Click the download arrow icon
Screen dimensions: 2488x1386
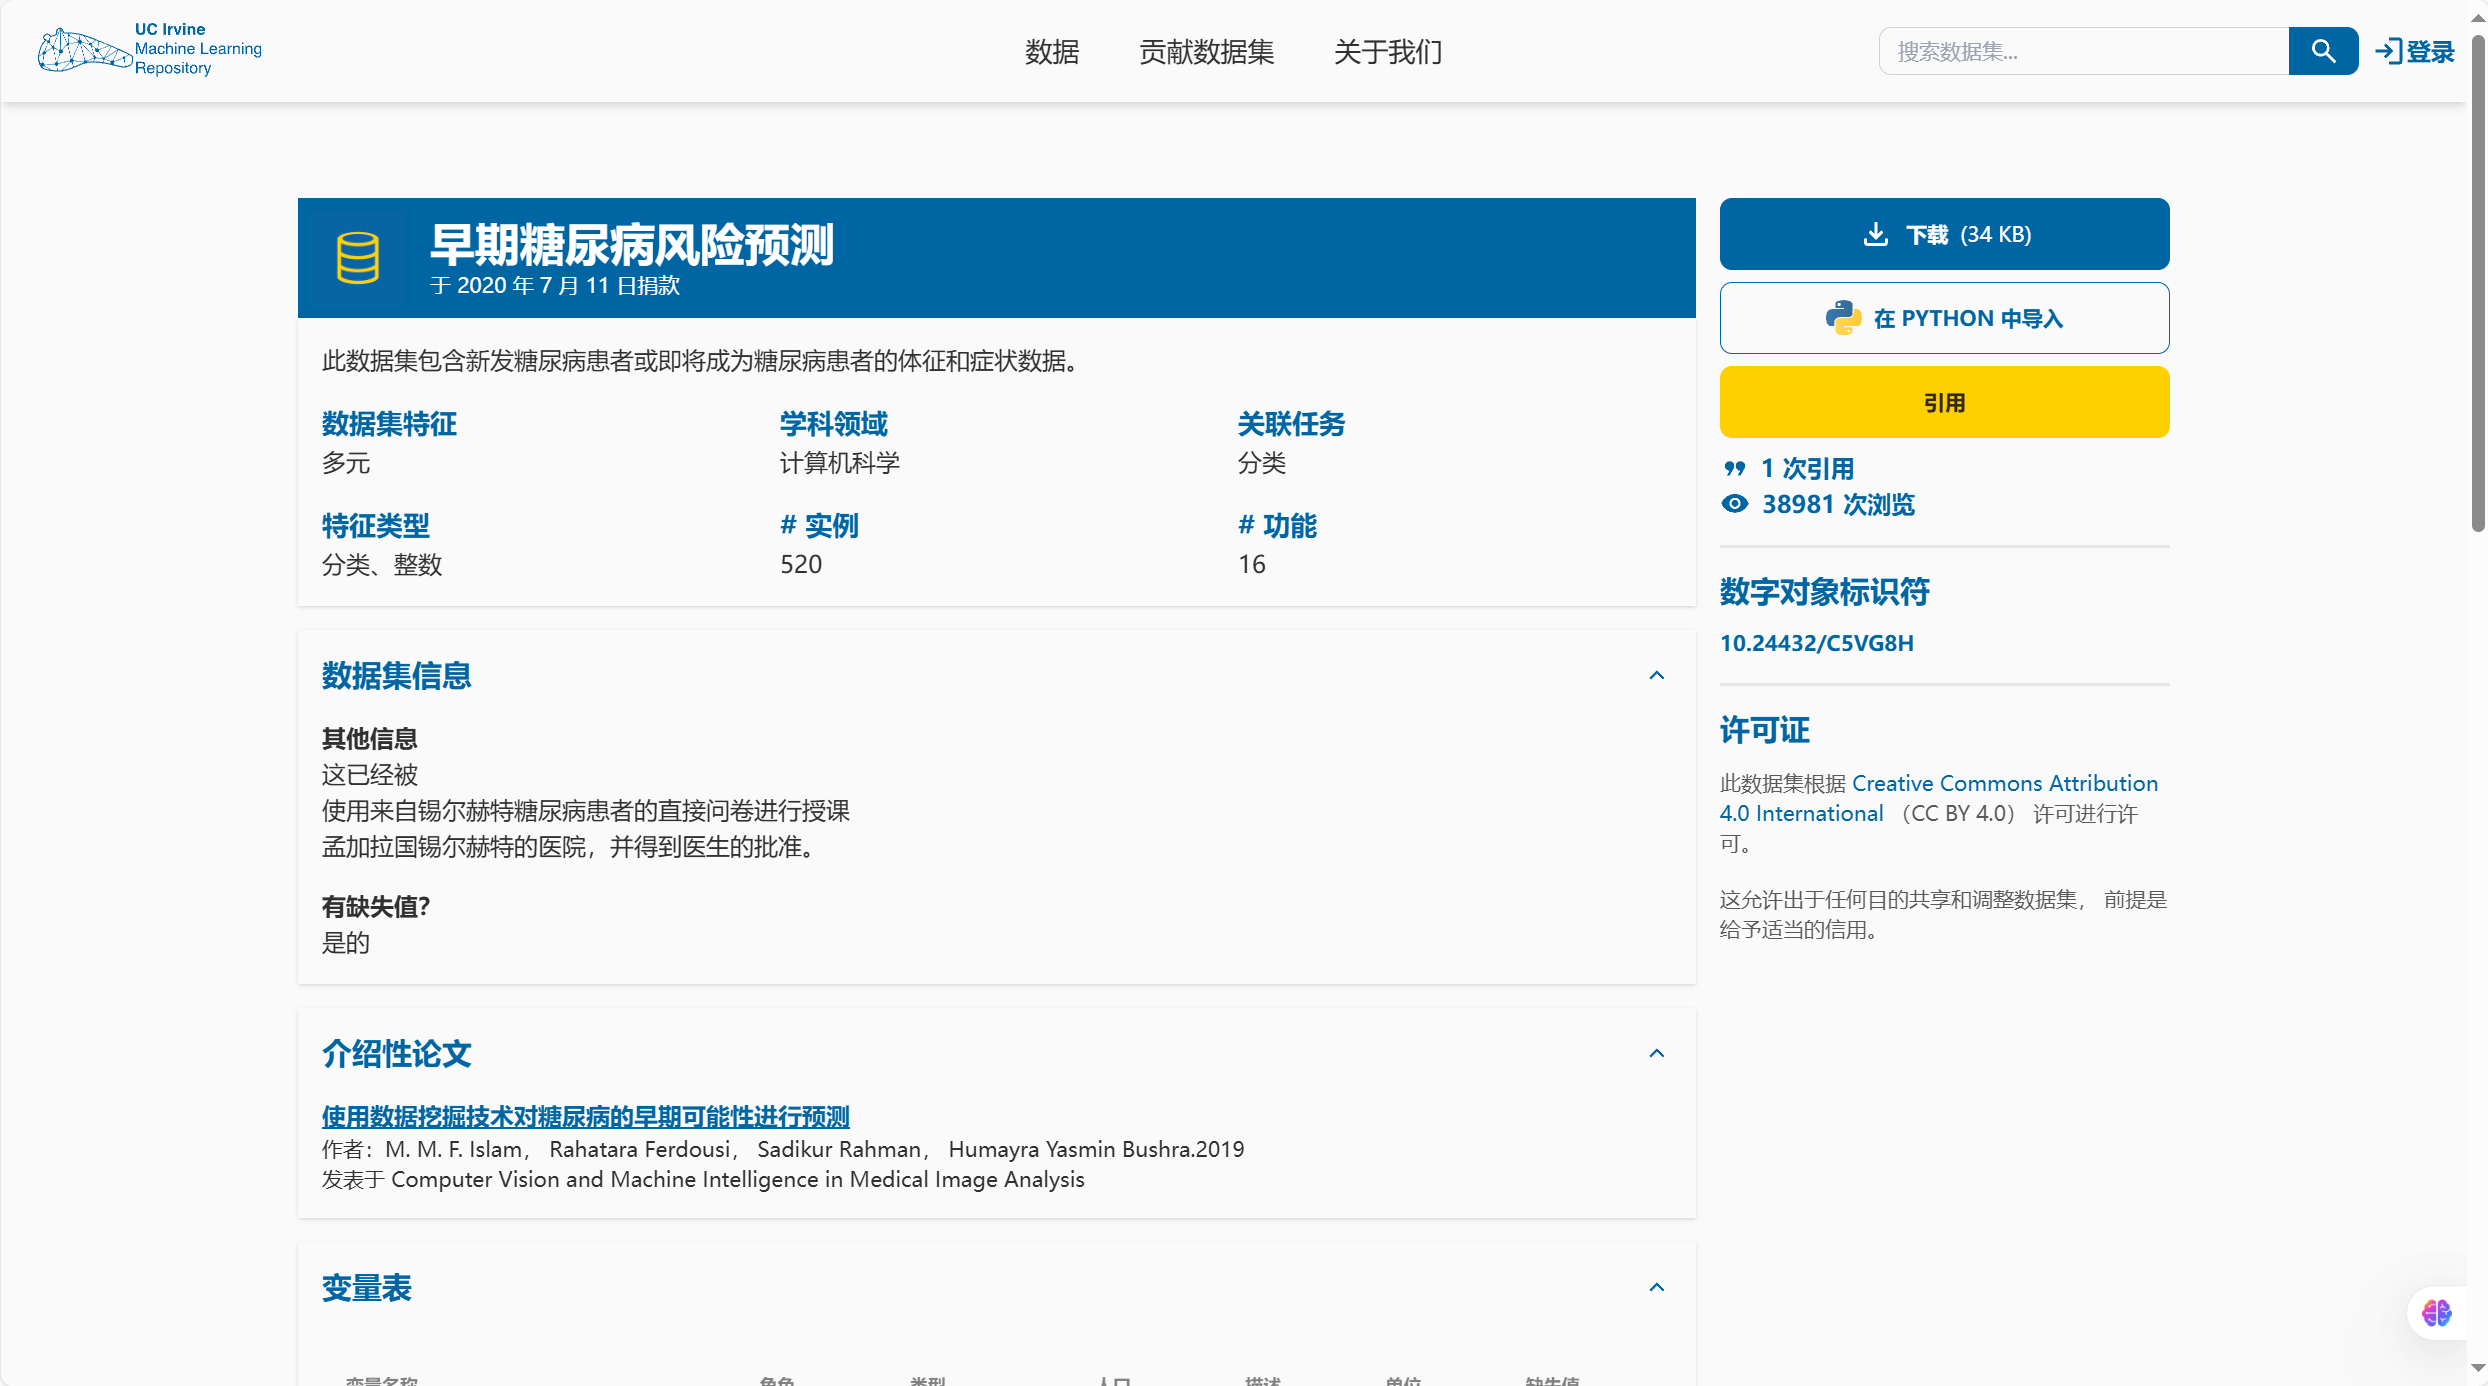(x=1876, y=234)
